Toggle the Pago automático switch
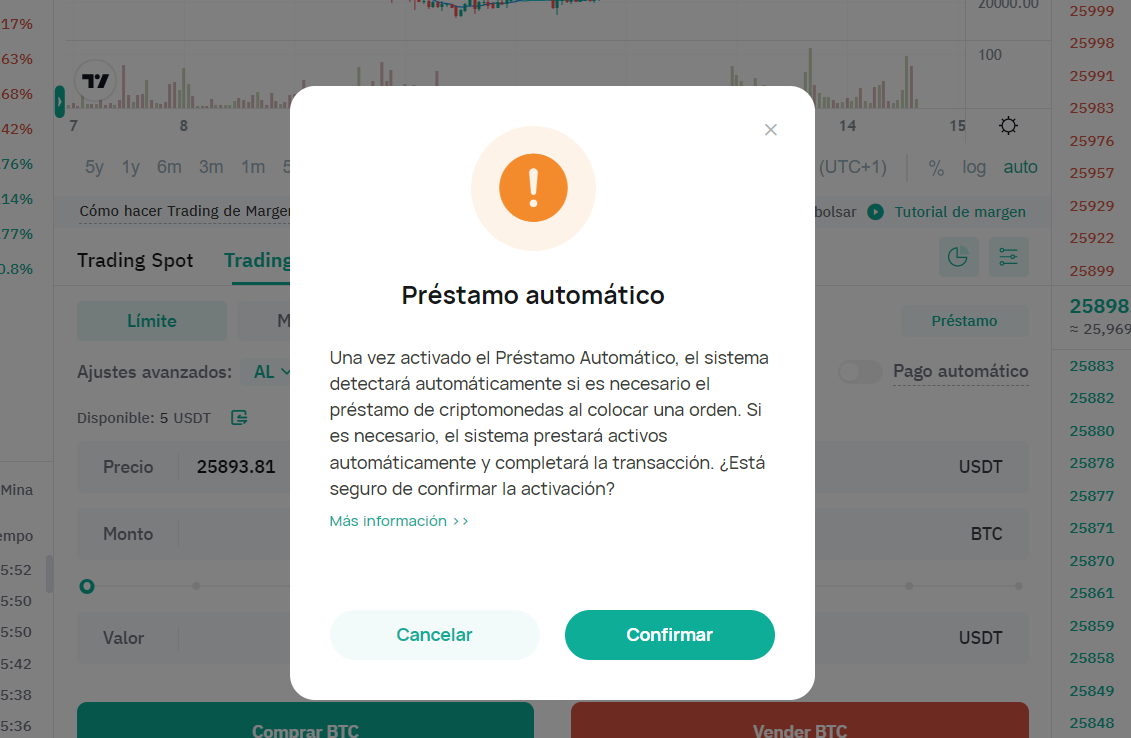The height and width of the screenshot is (738, 1131). [860, 372]
